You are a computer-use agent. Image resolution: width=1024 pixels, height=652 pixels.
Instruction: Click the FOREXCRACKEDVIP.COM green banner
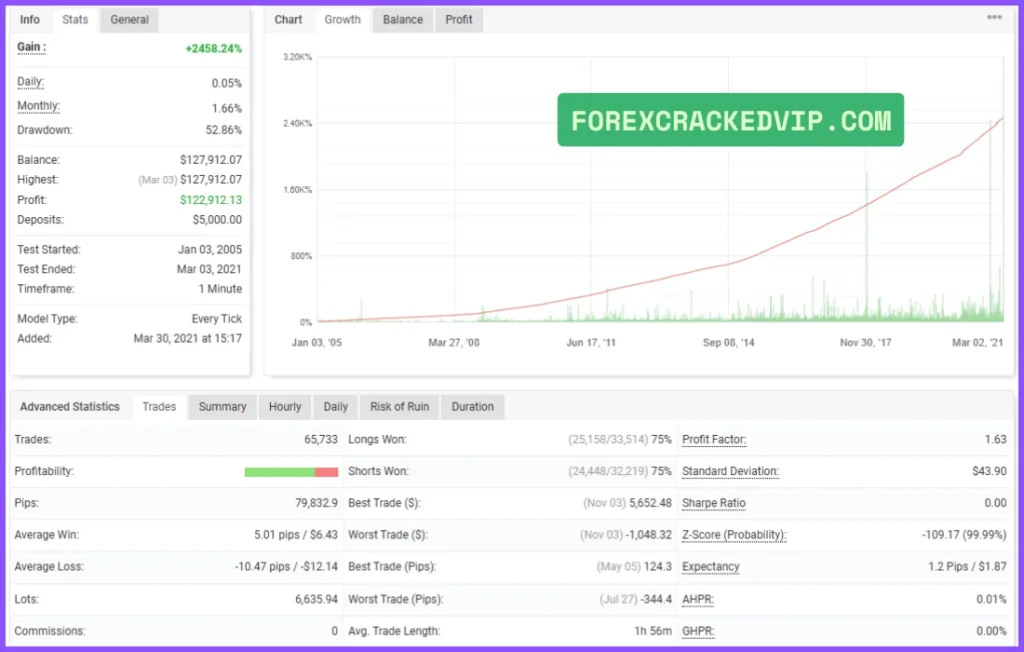click(x=730, y=121)
